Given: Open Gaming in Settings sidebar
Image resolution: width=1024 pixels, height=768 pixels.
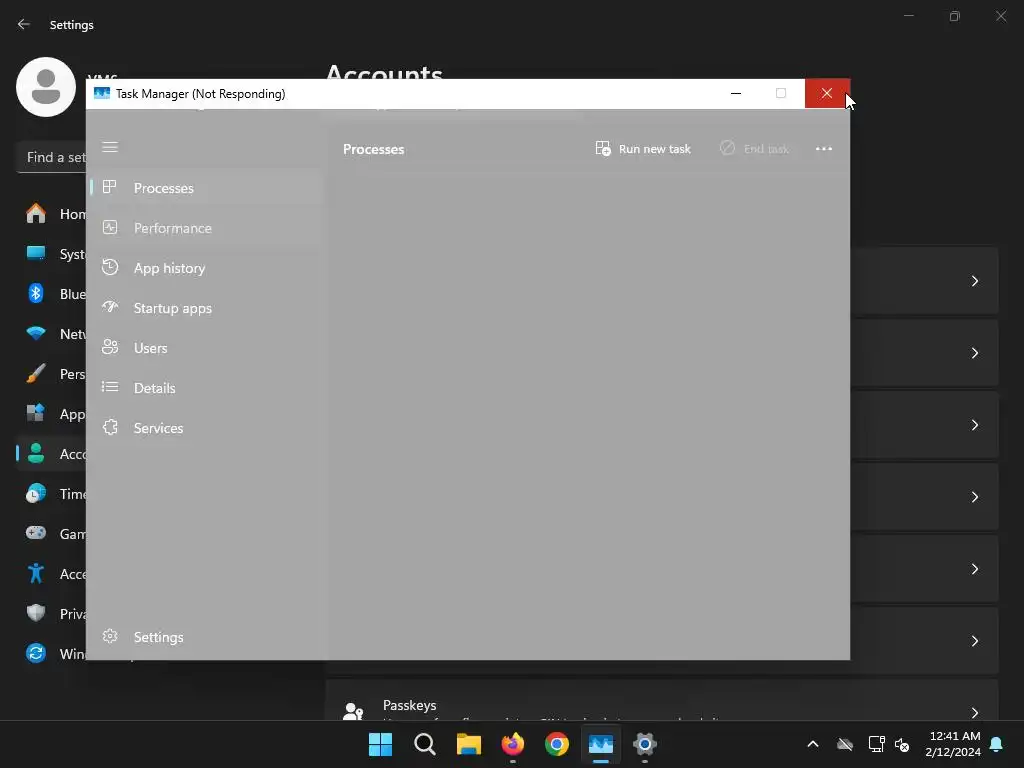Looking at the screenshot, I should pyautogui.click(x=52, y=534).
